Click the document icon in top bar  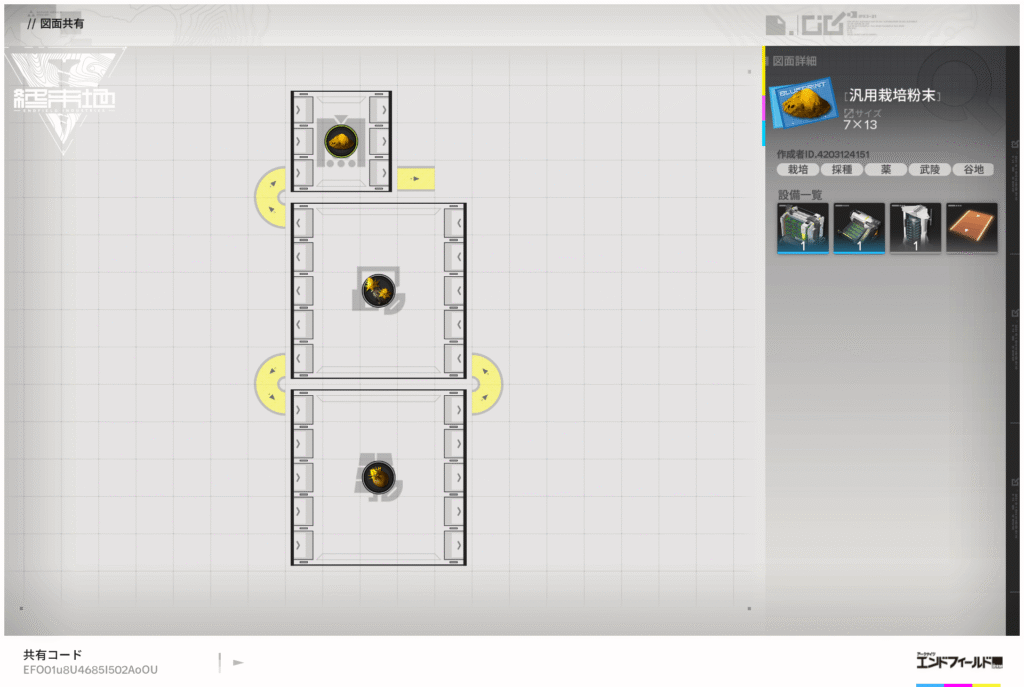[x=775, y=24]
